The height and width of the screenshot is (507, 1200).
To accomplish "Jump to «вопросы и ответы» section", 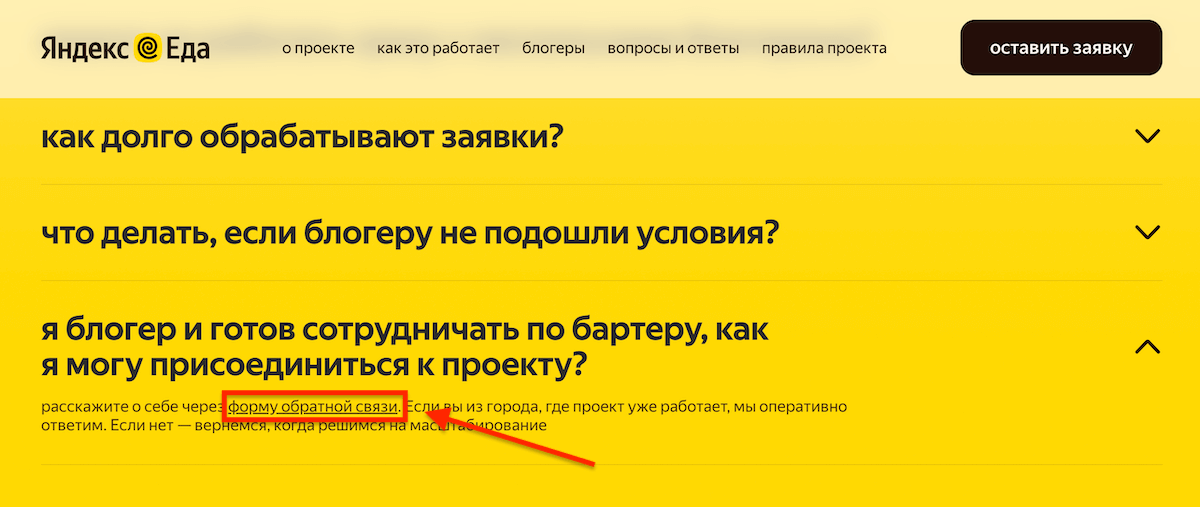I will coord(673,48).
